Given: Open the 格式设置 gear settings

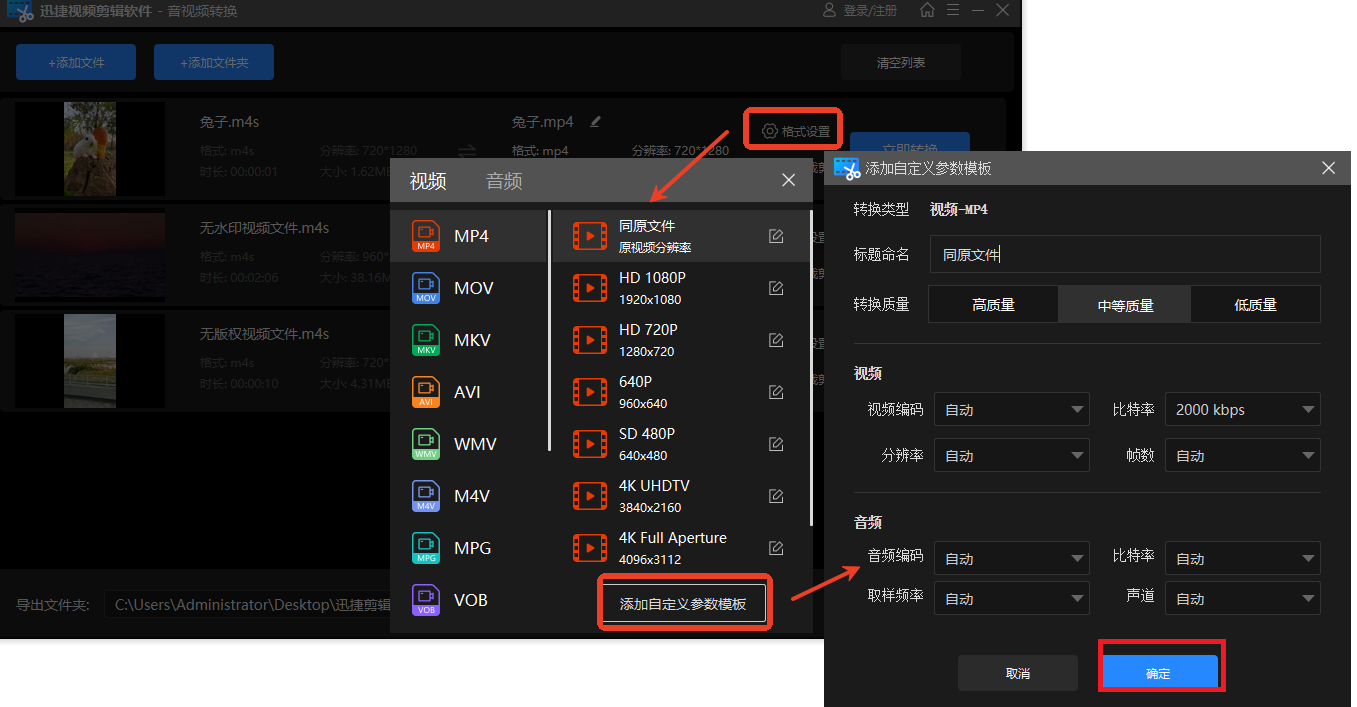Looking at the screenshot, I should click(x=792, y=129).
